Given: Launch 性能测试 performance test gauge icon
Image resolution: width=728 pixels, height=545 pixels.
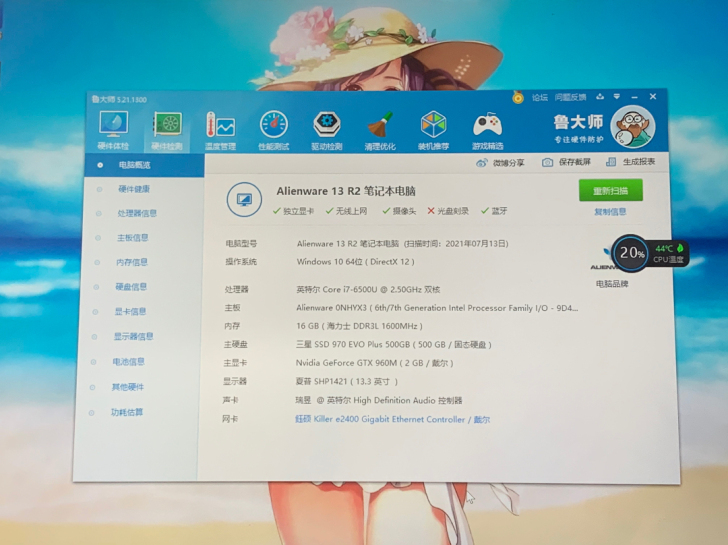Looking at the screenshot, I should pos(273,131).
